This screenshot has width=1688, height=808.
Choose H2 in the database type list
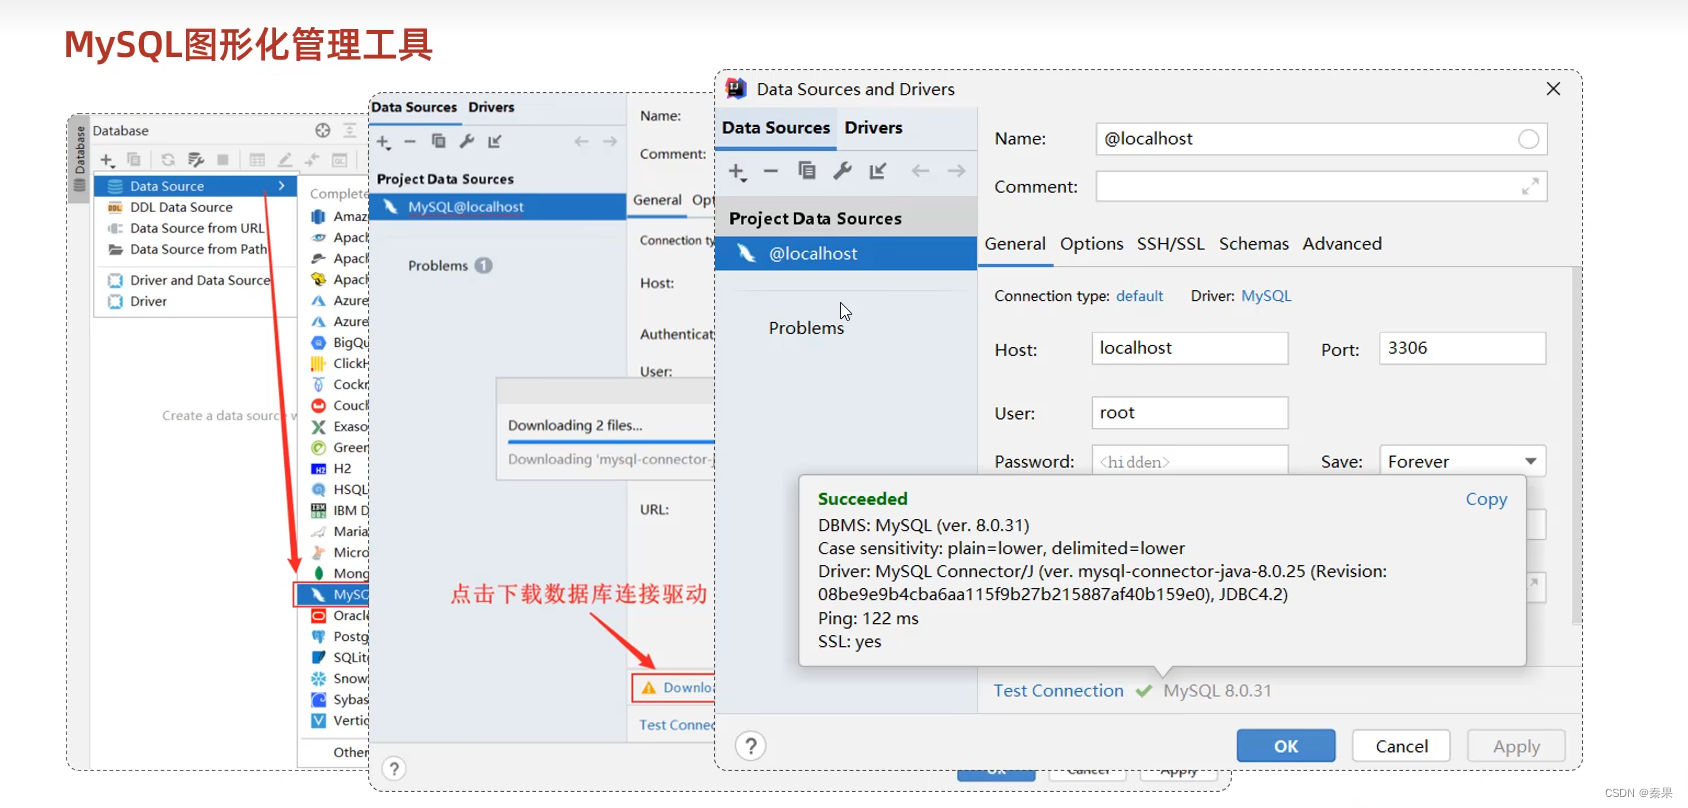(x=335, y=468)
